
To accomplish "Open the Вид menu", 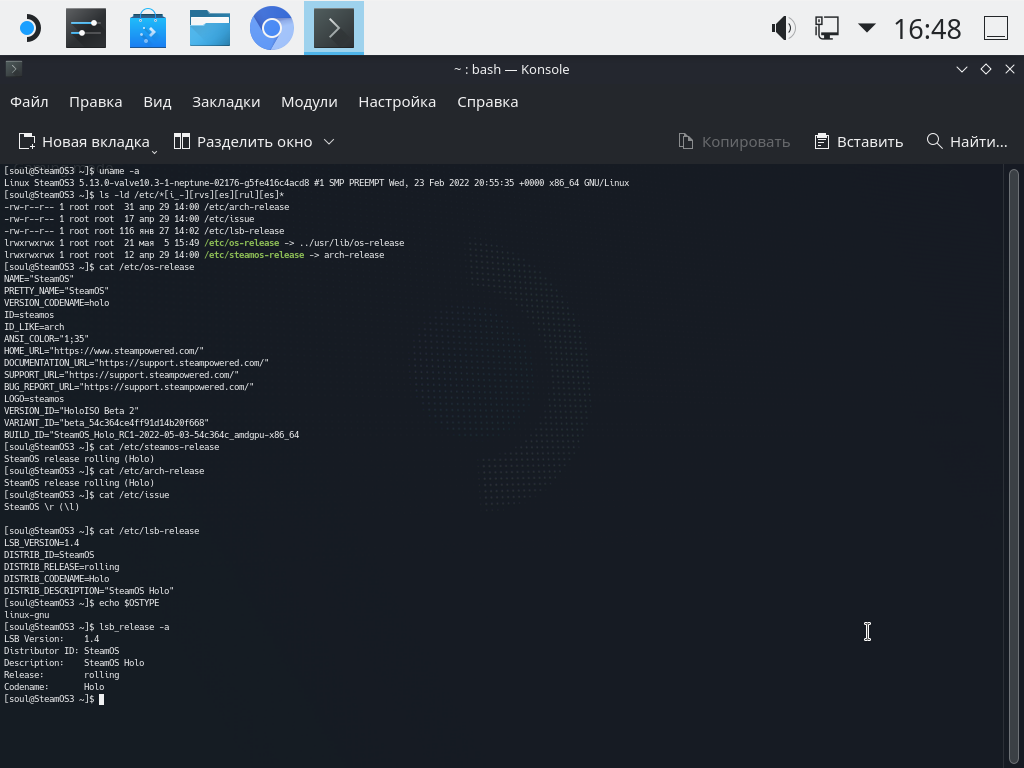I will (x=157, y=102).
